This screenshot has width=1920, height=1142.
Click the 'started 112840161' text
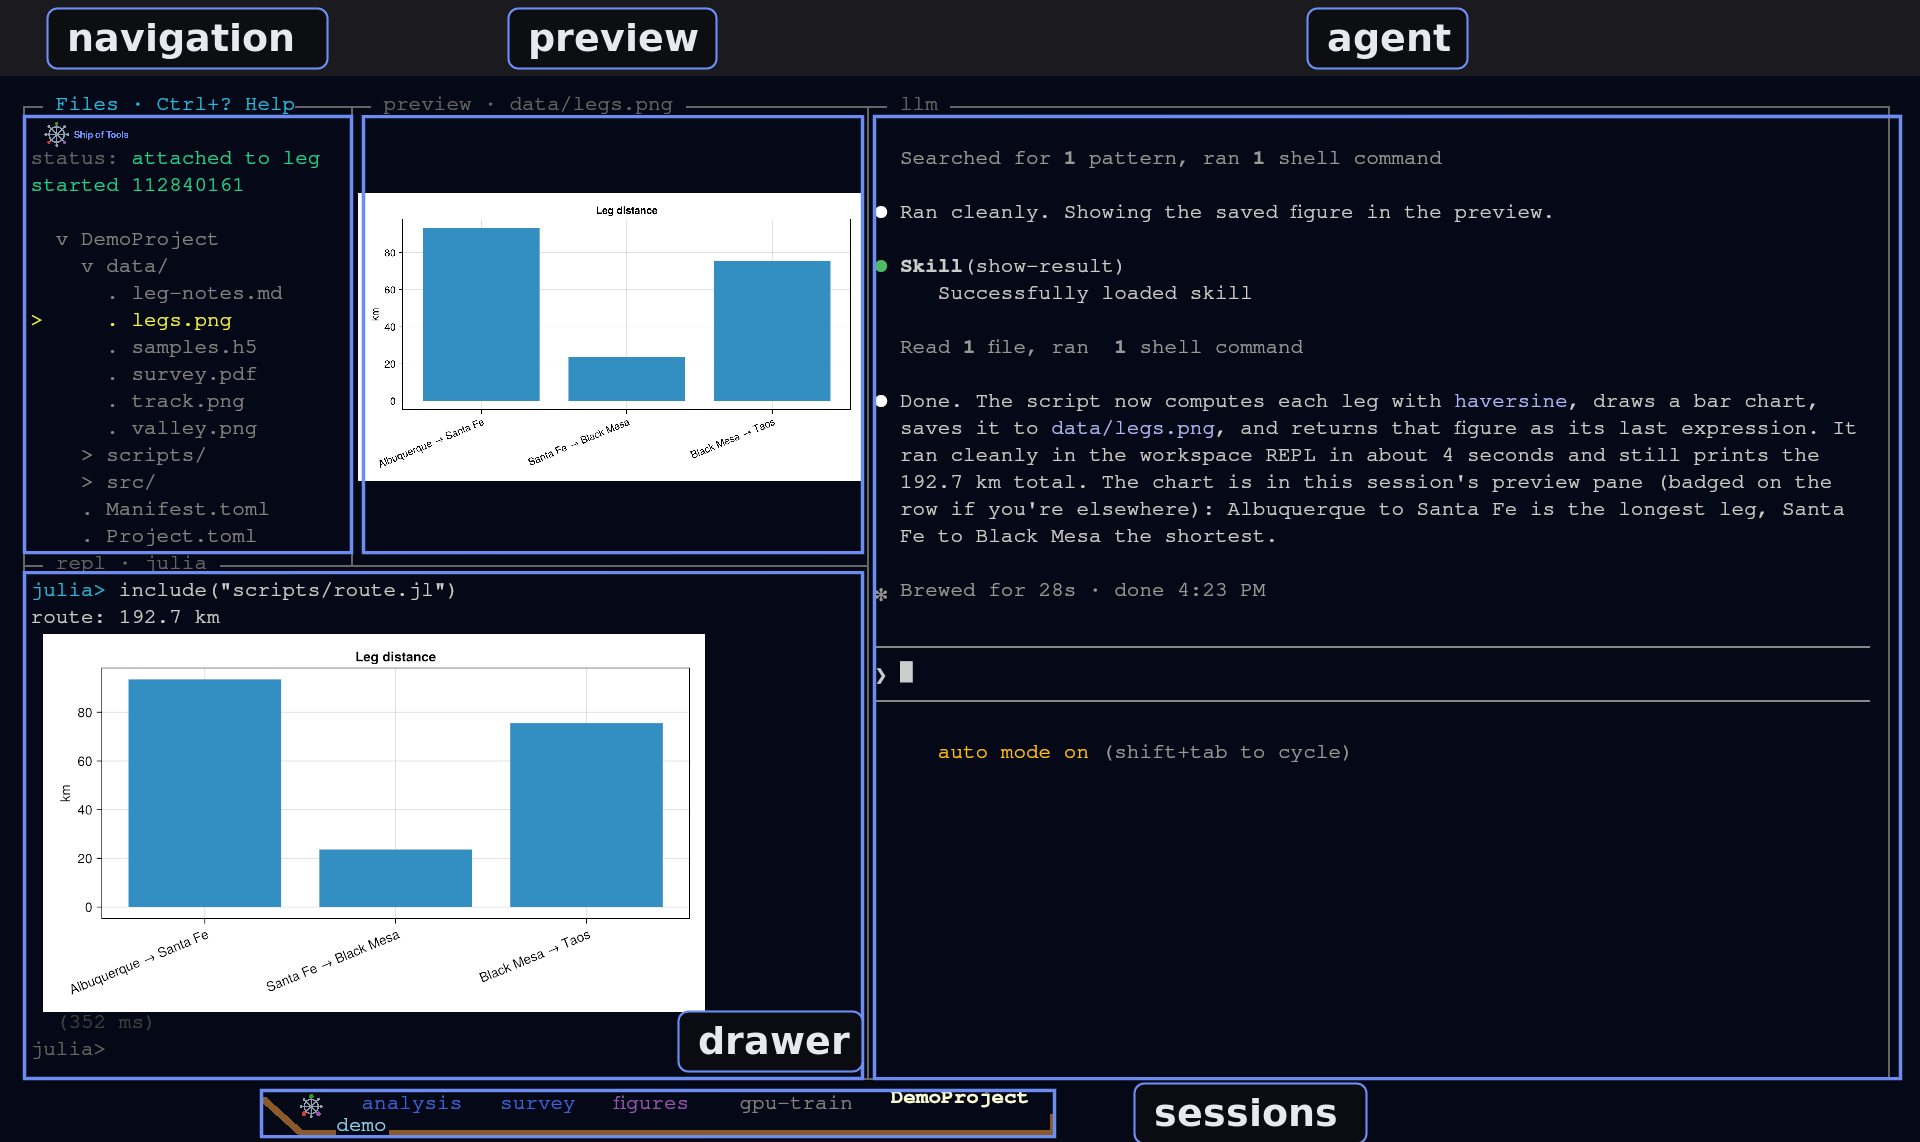[x=137, y=185]
